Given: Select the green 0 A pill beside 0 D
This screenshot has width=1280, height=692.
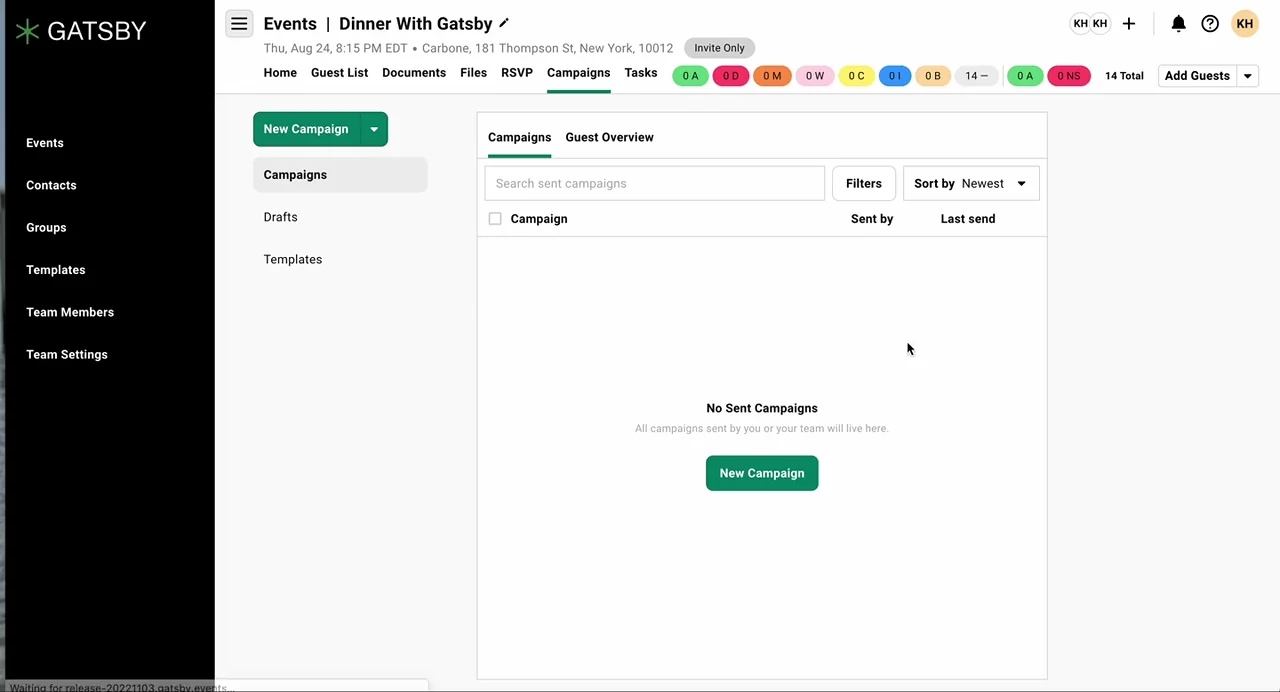Looking at the screenshot, I should tap(690, 76).
